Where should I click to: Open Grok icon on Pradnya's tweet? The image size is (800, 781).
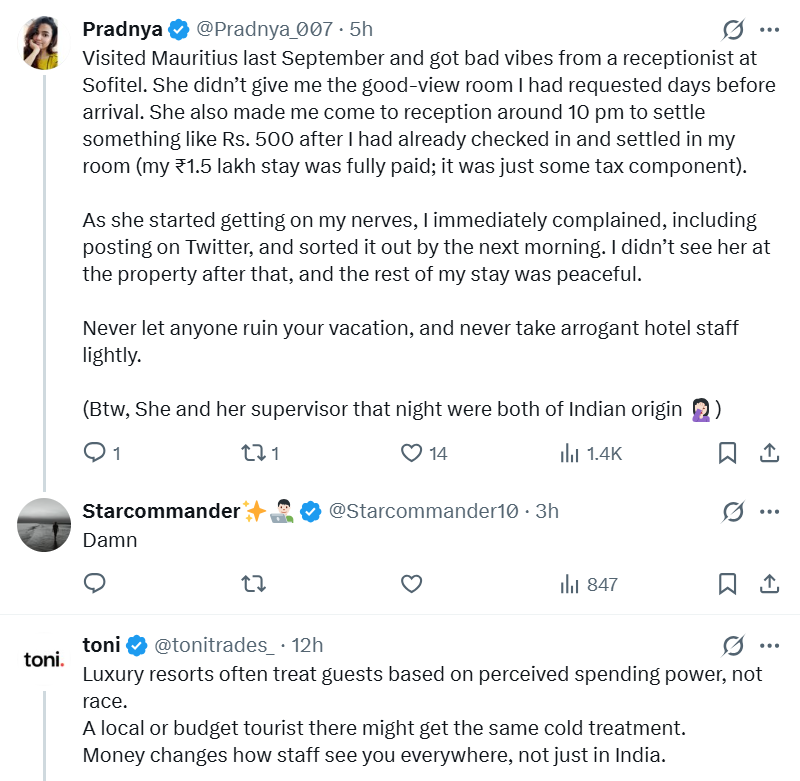(733, 30)
